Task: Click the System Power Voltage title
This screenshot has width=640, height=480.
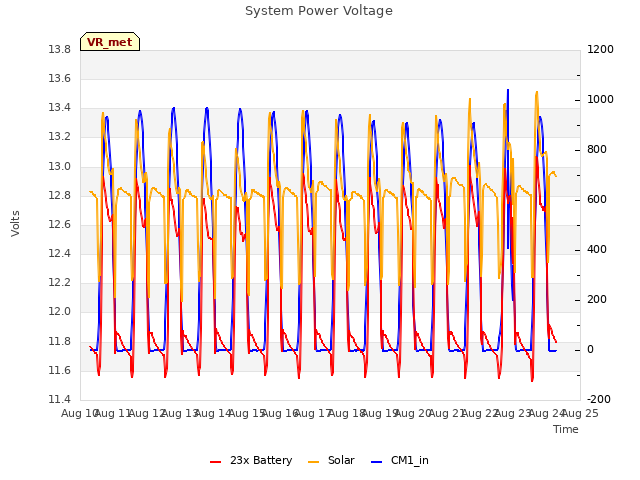Action: pos(319,11)
